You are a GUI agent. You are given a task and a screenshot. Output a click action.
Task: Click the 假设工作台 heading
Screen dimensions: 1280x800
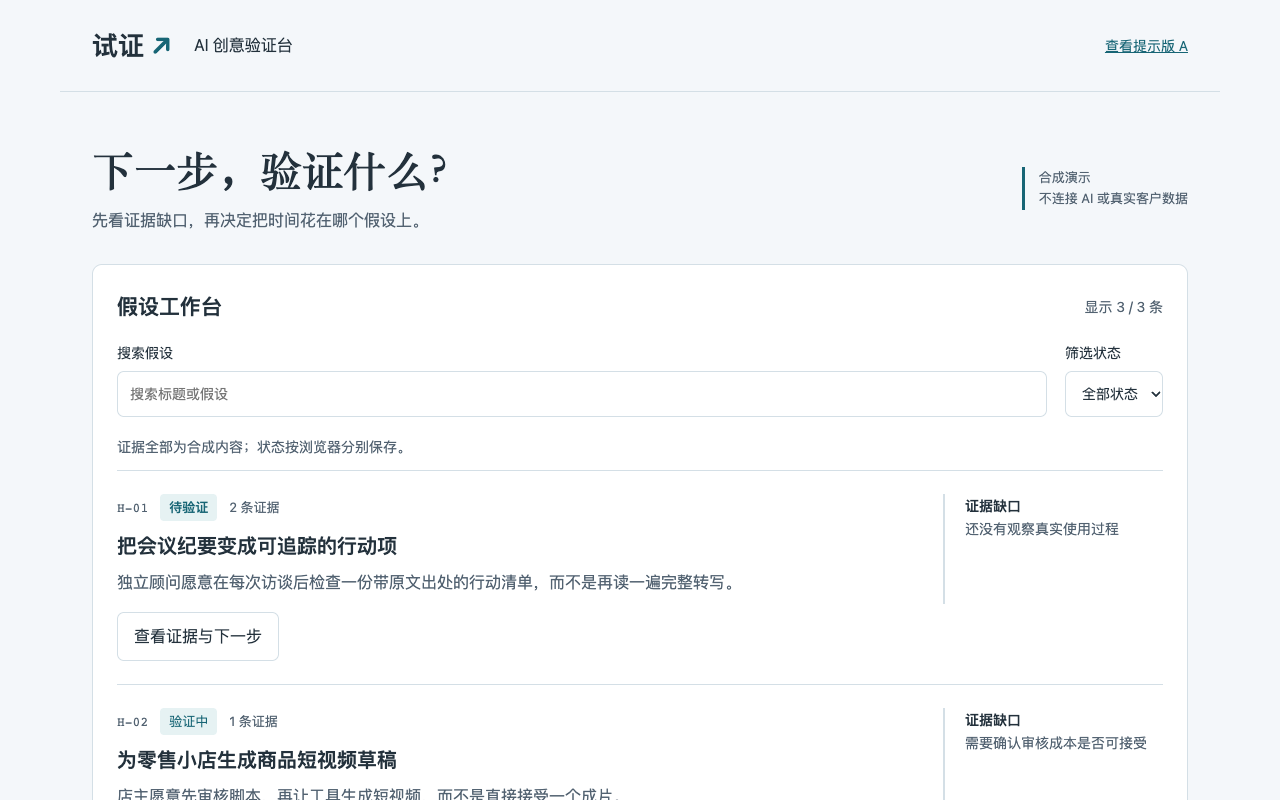(x=169, y=307)
